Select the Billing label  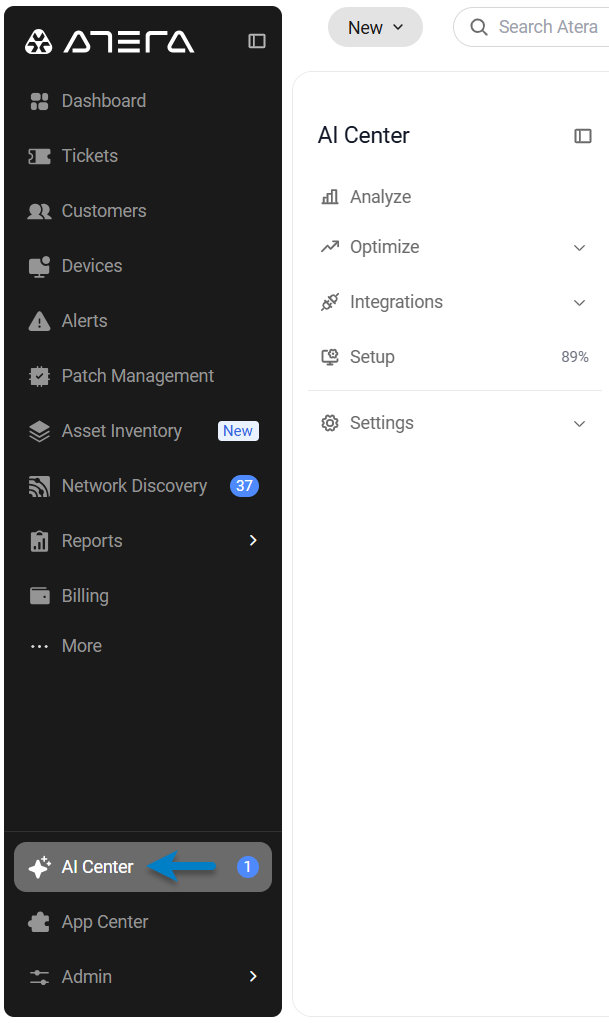[85, 596]
